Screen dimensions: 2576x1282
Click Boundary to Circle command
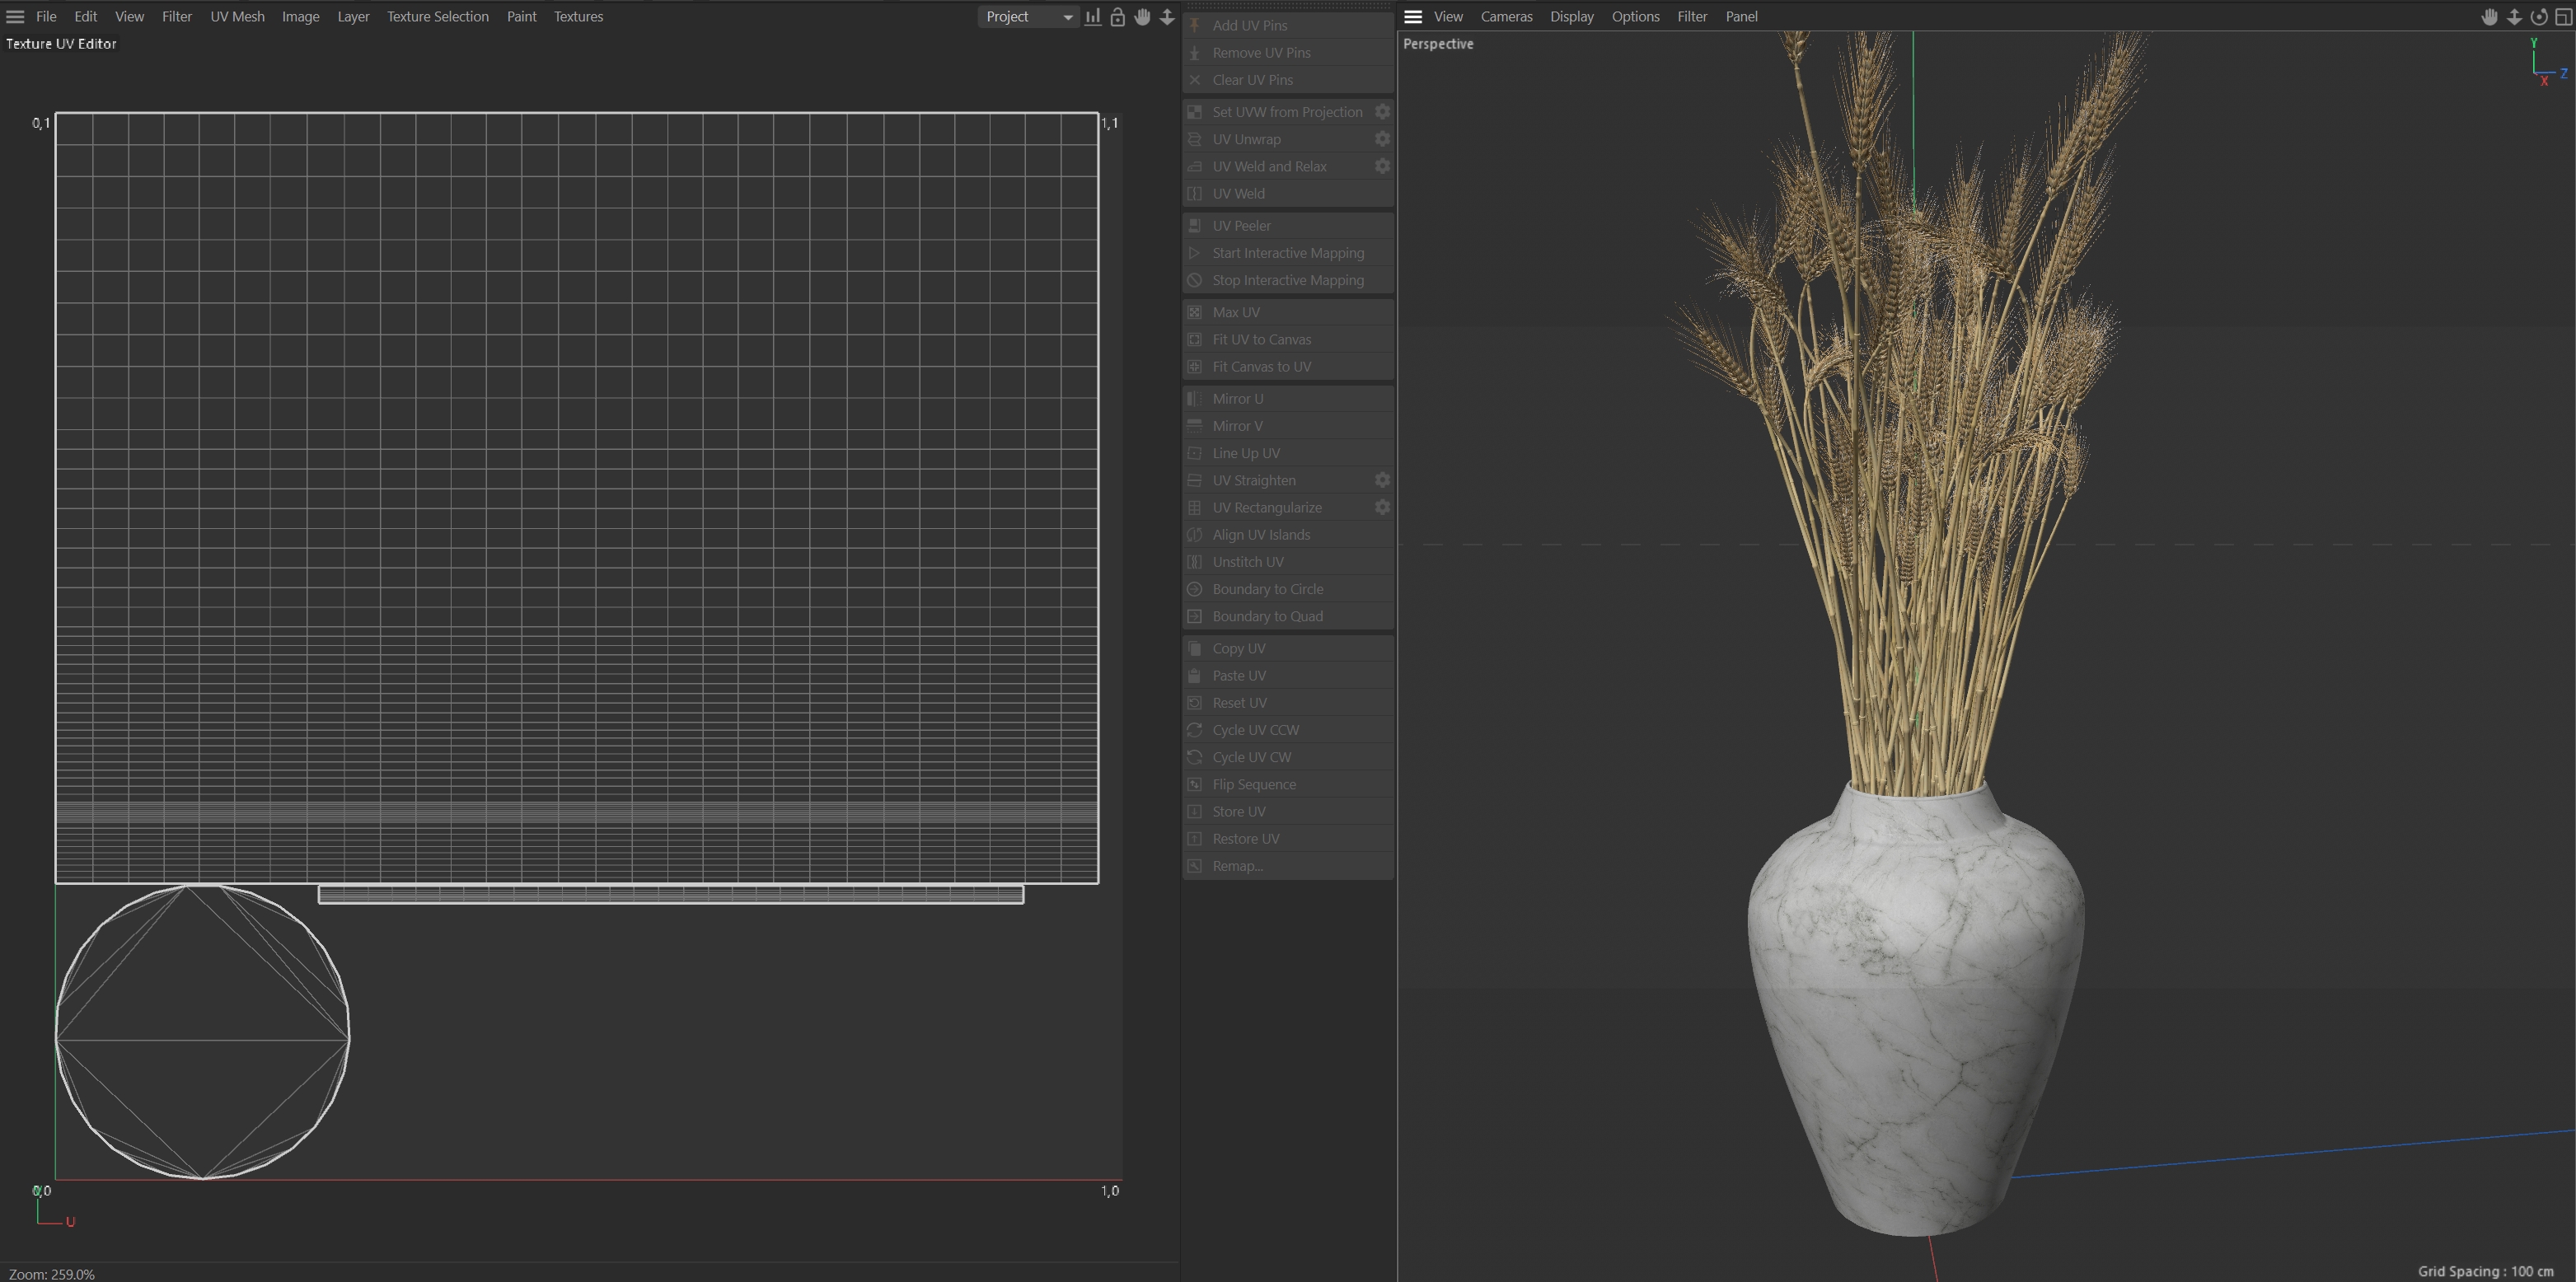[1267, 589]
